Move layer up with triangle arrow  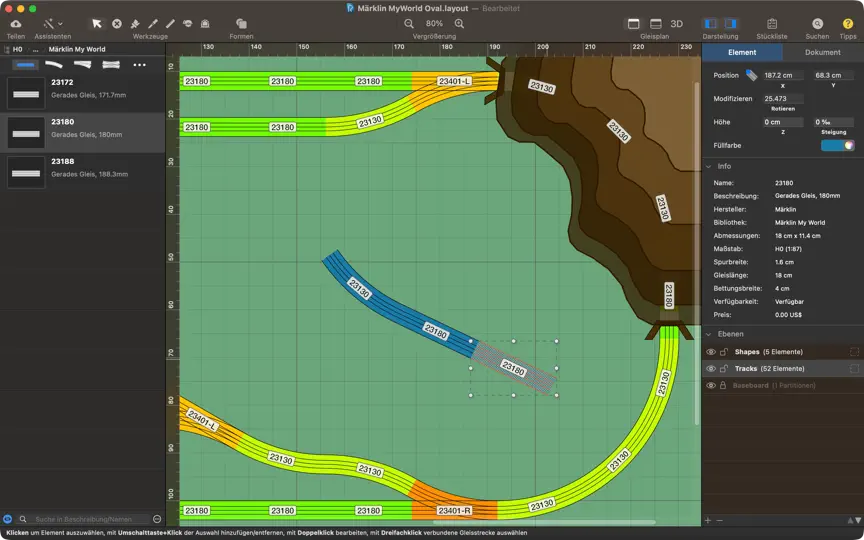[850, 520]
